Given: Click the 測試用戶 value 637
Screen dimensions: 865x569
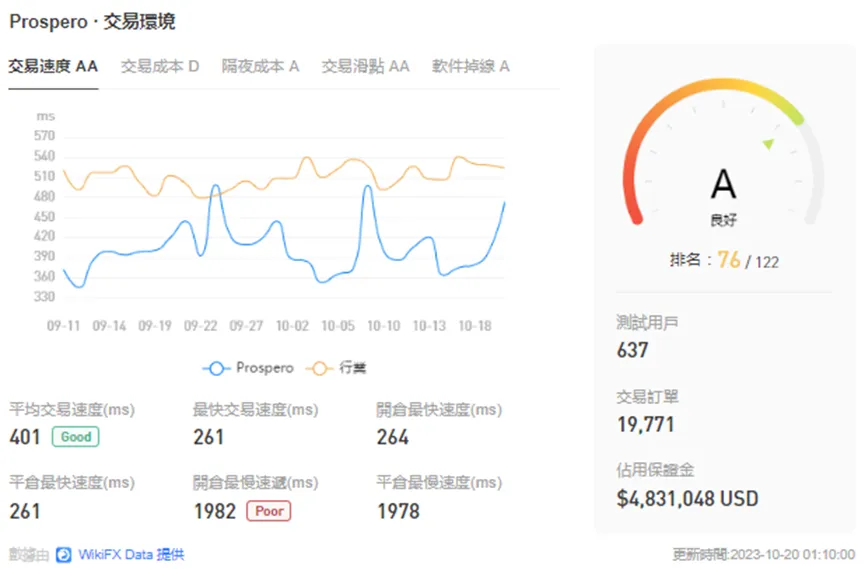Looking at the screenshot, I should tap(632, 350).
